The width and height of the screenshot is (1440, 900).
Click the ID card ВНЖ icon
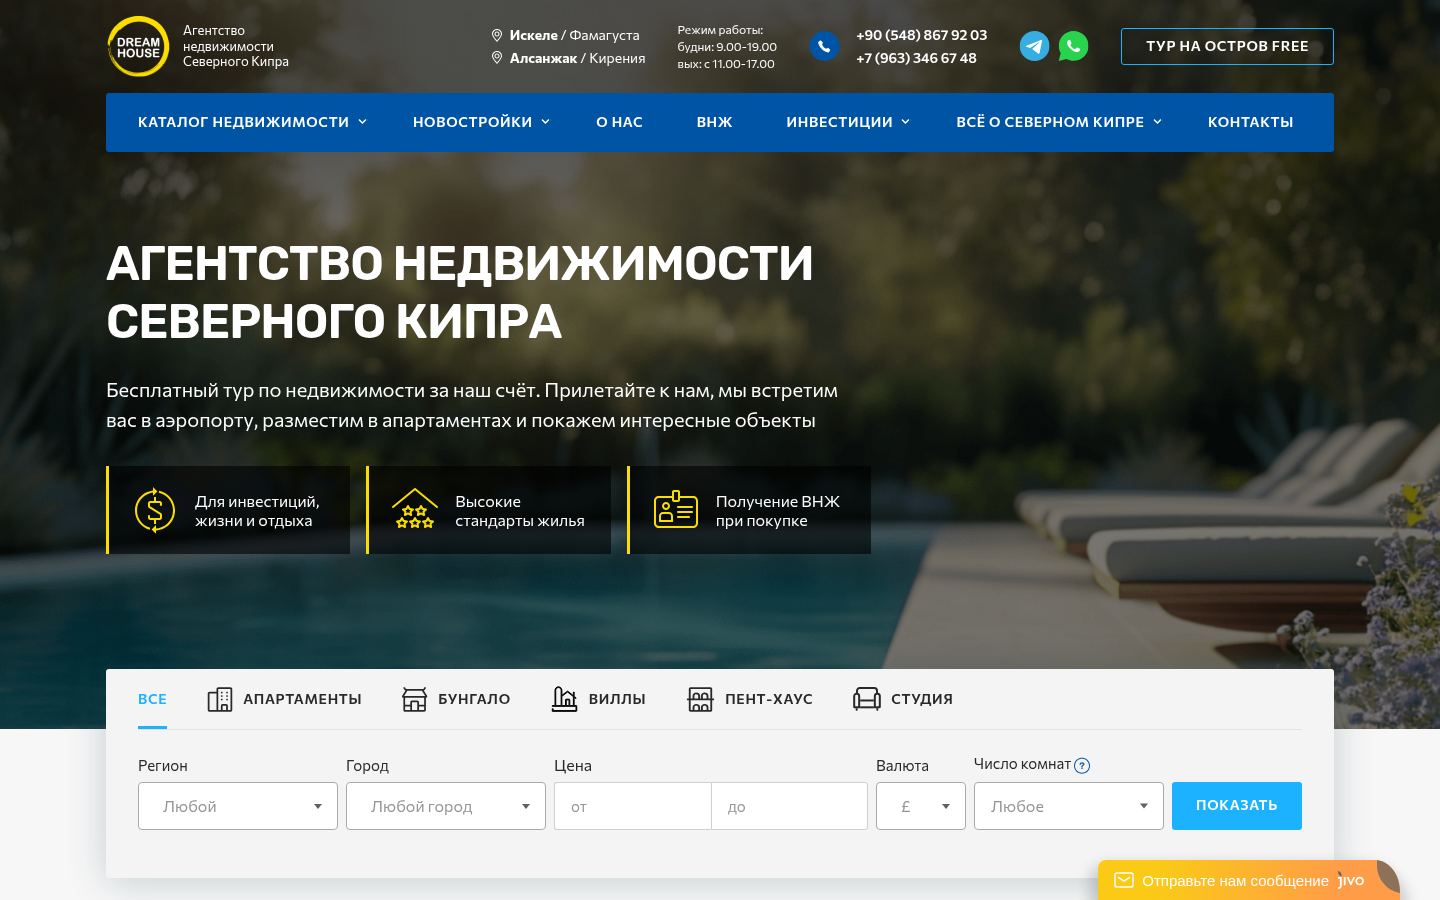click(676, 509)
